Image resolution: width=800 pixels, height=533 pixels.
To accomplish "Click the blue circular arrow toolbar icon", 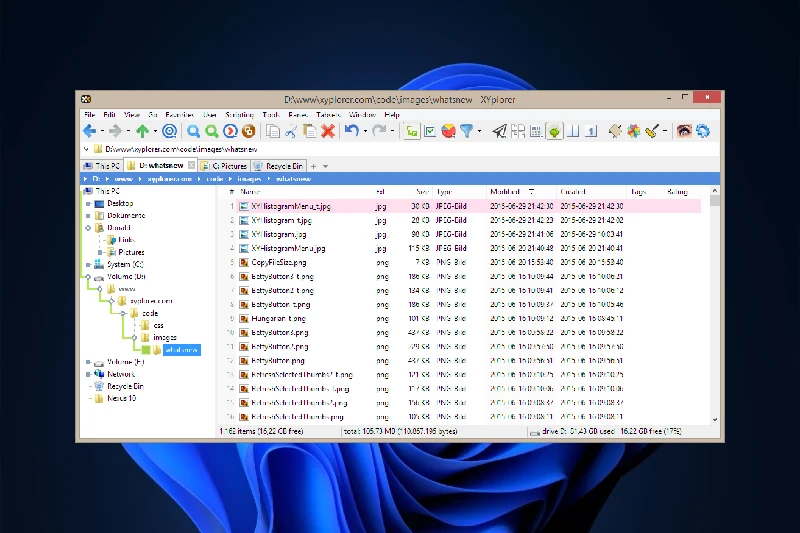I will [230, 132].
